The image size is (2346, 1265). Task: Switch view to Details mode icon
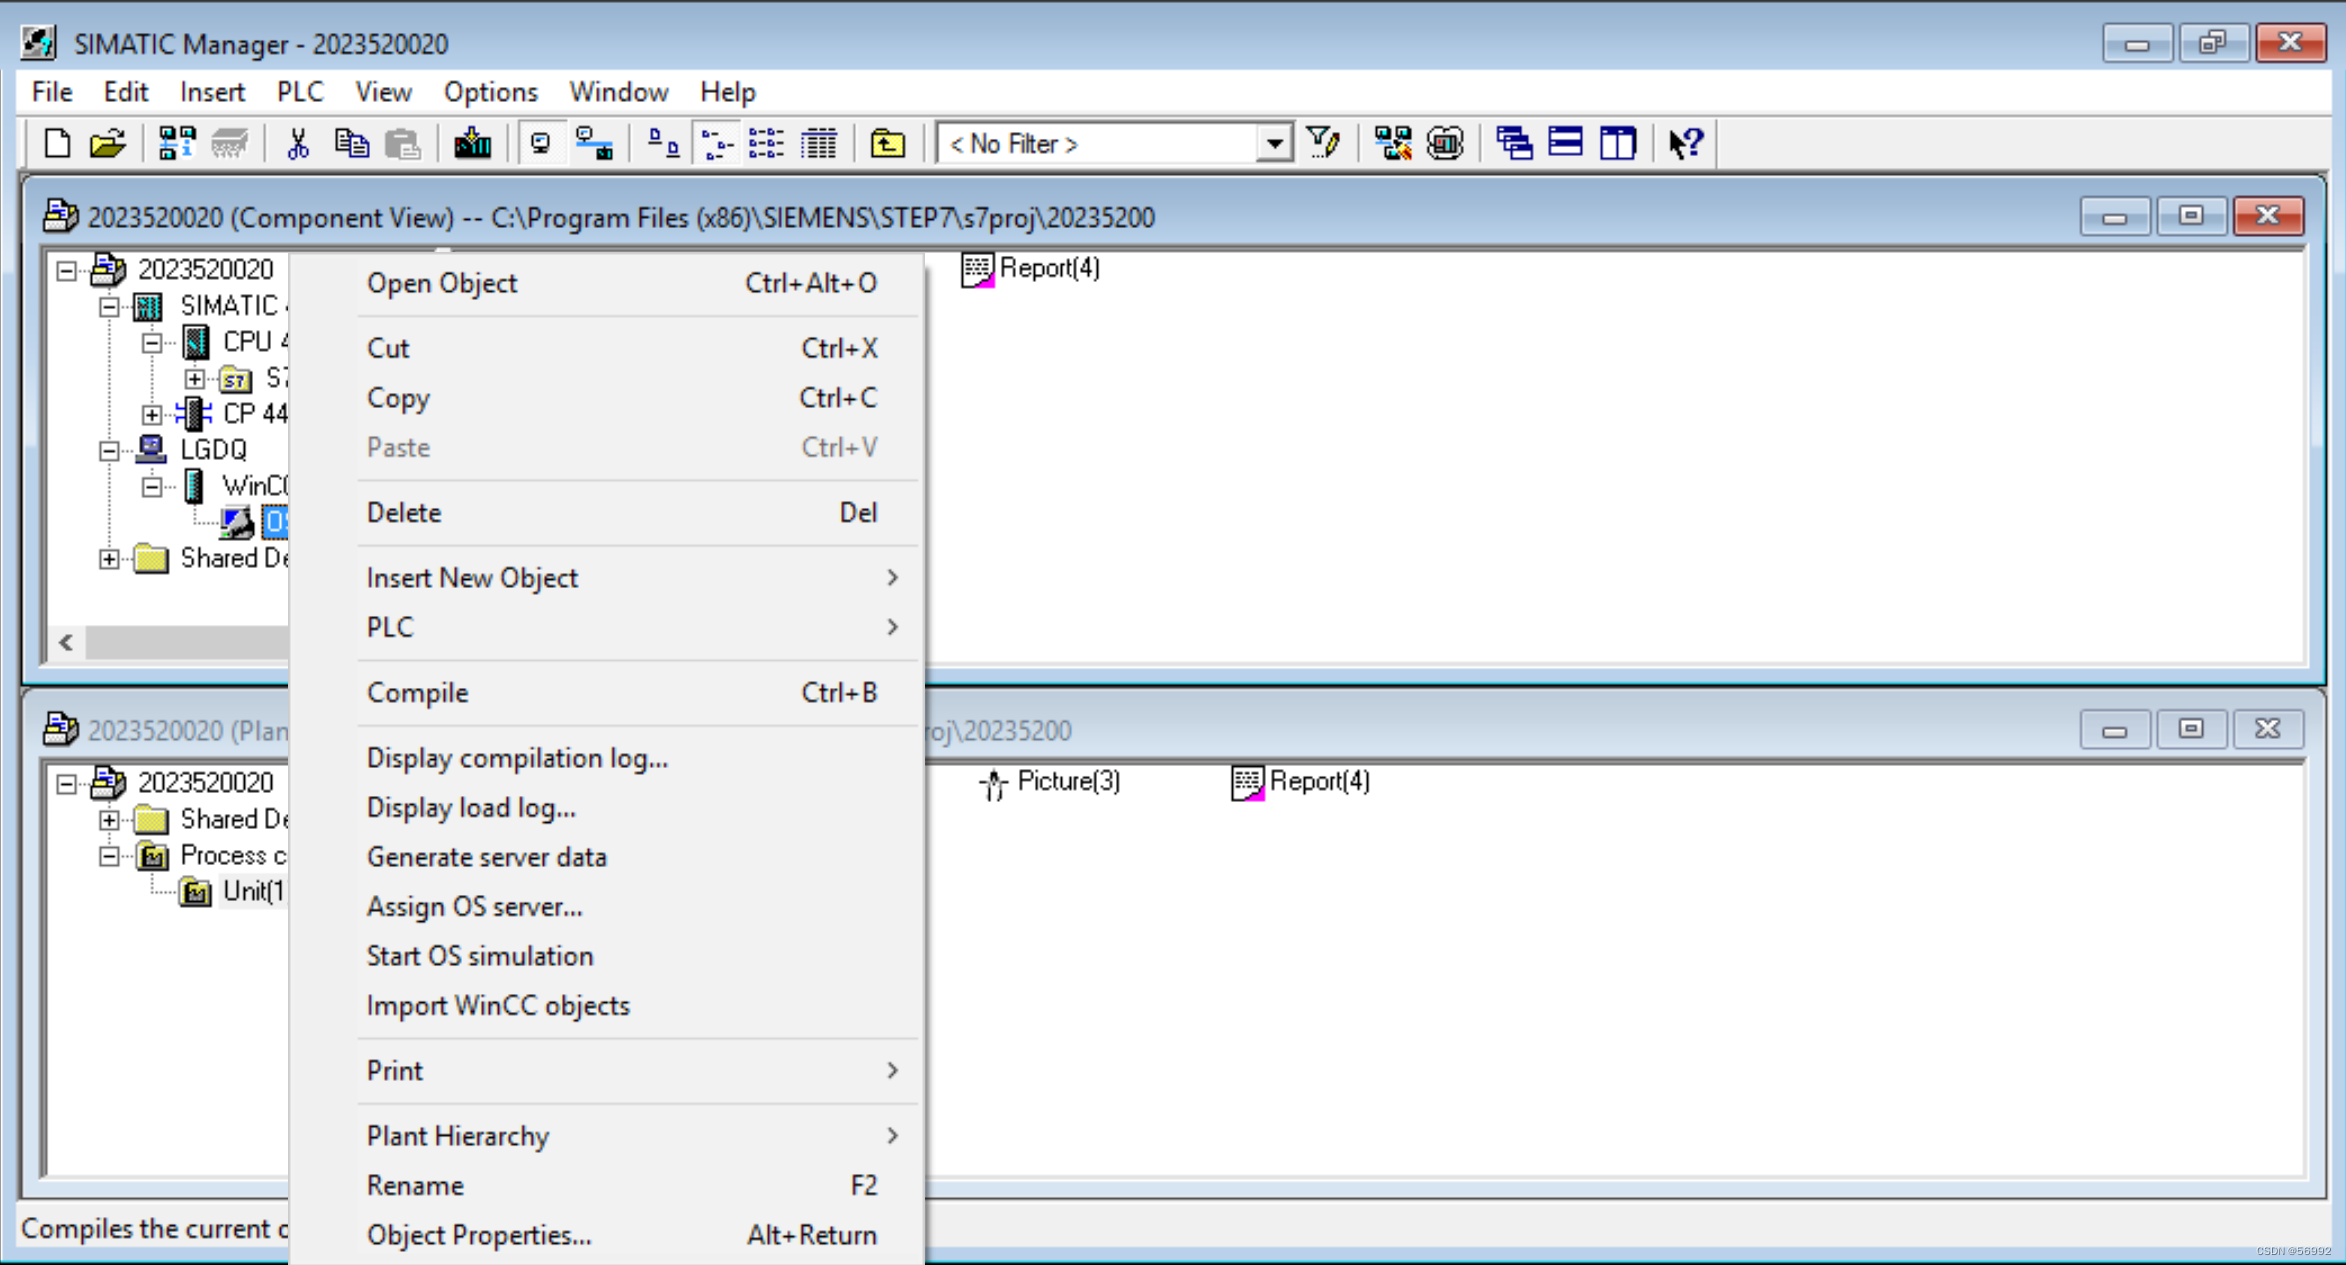click(x=819, y=142)
